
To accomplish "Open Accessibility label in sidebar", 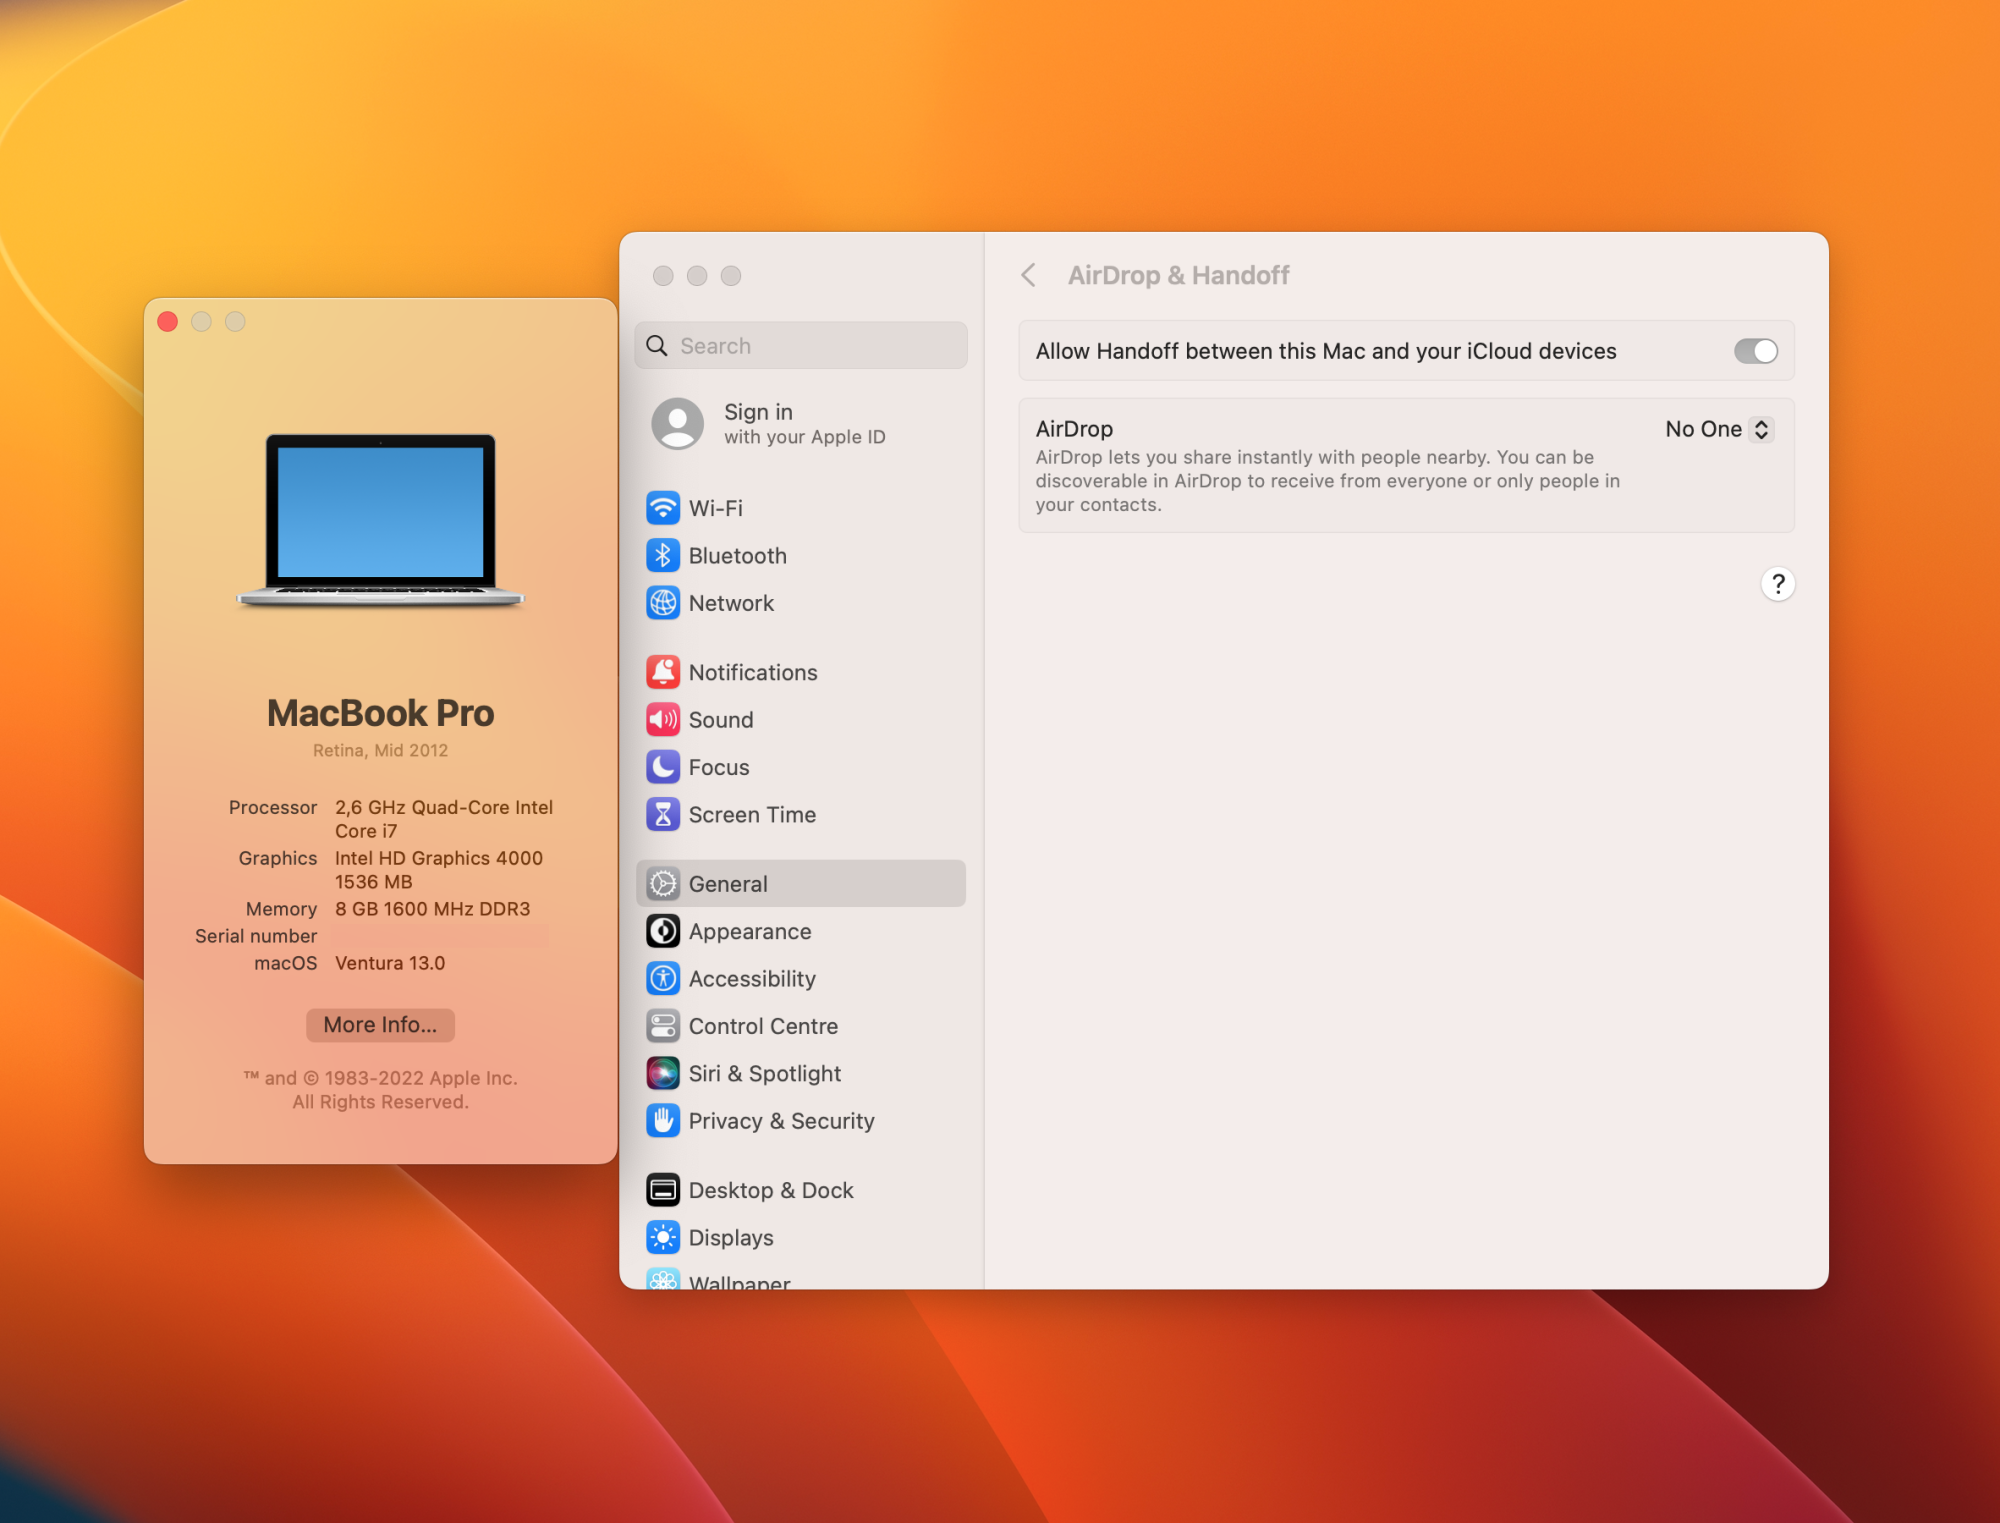I will [x=752, y=979].
